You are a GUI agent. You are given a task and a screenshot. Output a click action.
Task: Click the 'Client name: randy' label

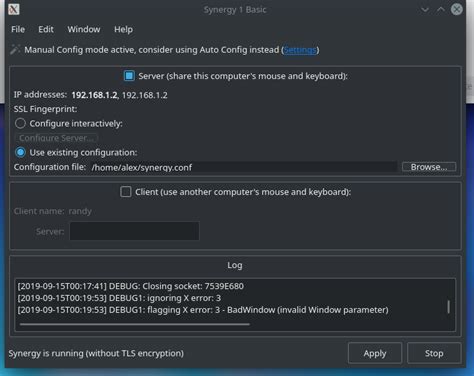[53, 211]
